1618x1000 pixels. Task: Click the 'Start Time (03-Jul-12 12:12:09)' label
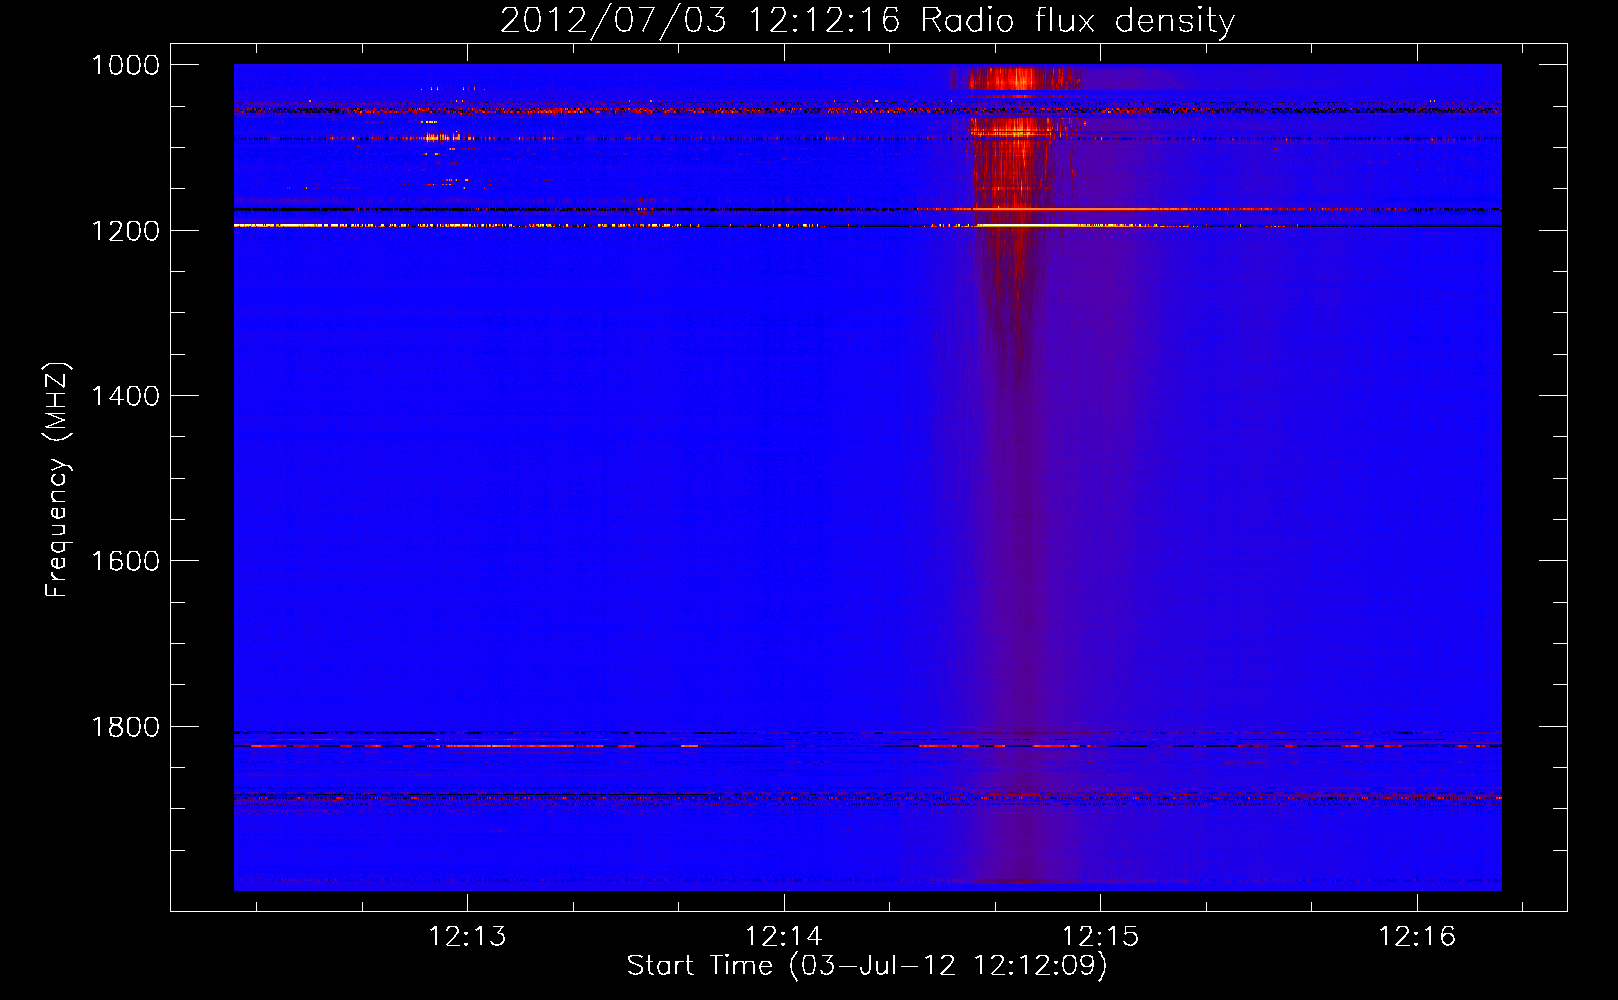tap(867, 966)
